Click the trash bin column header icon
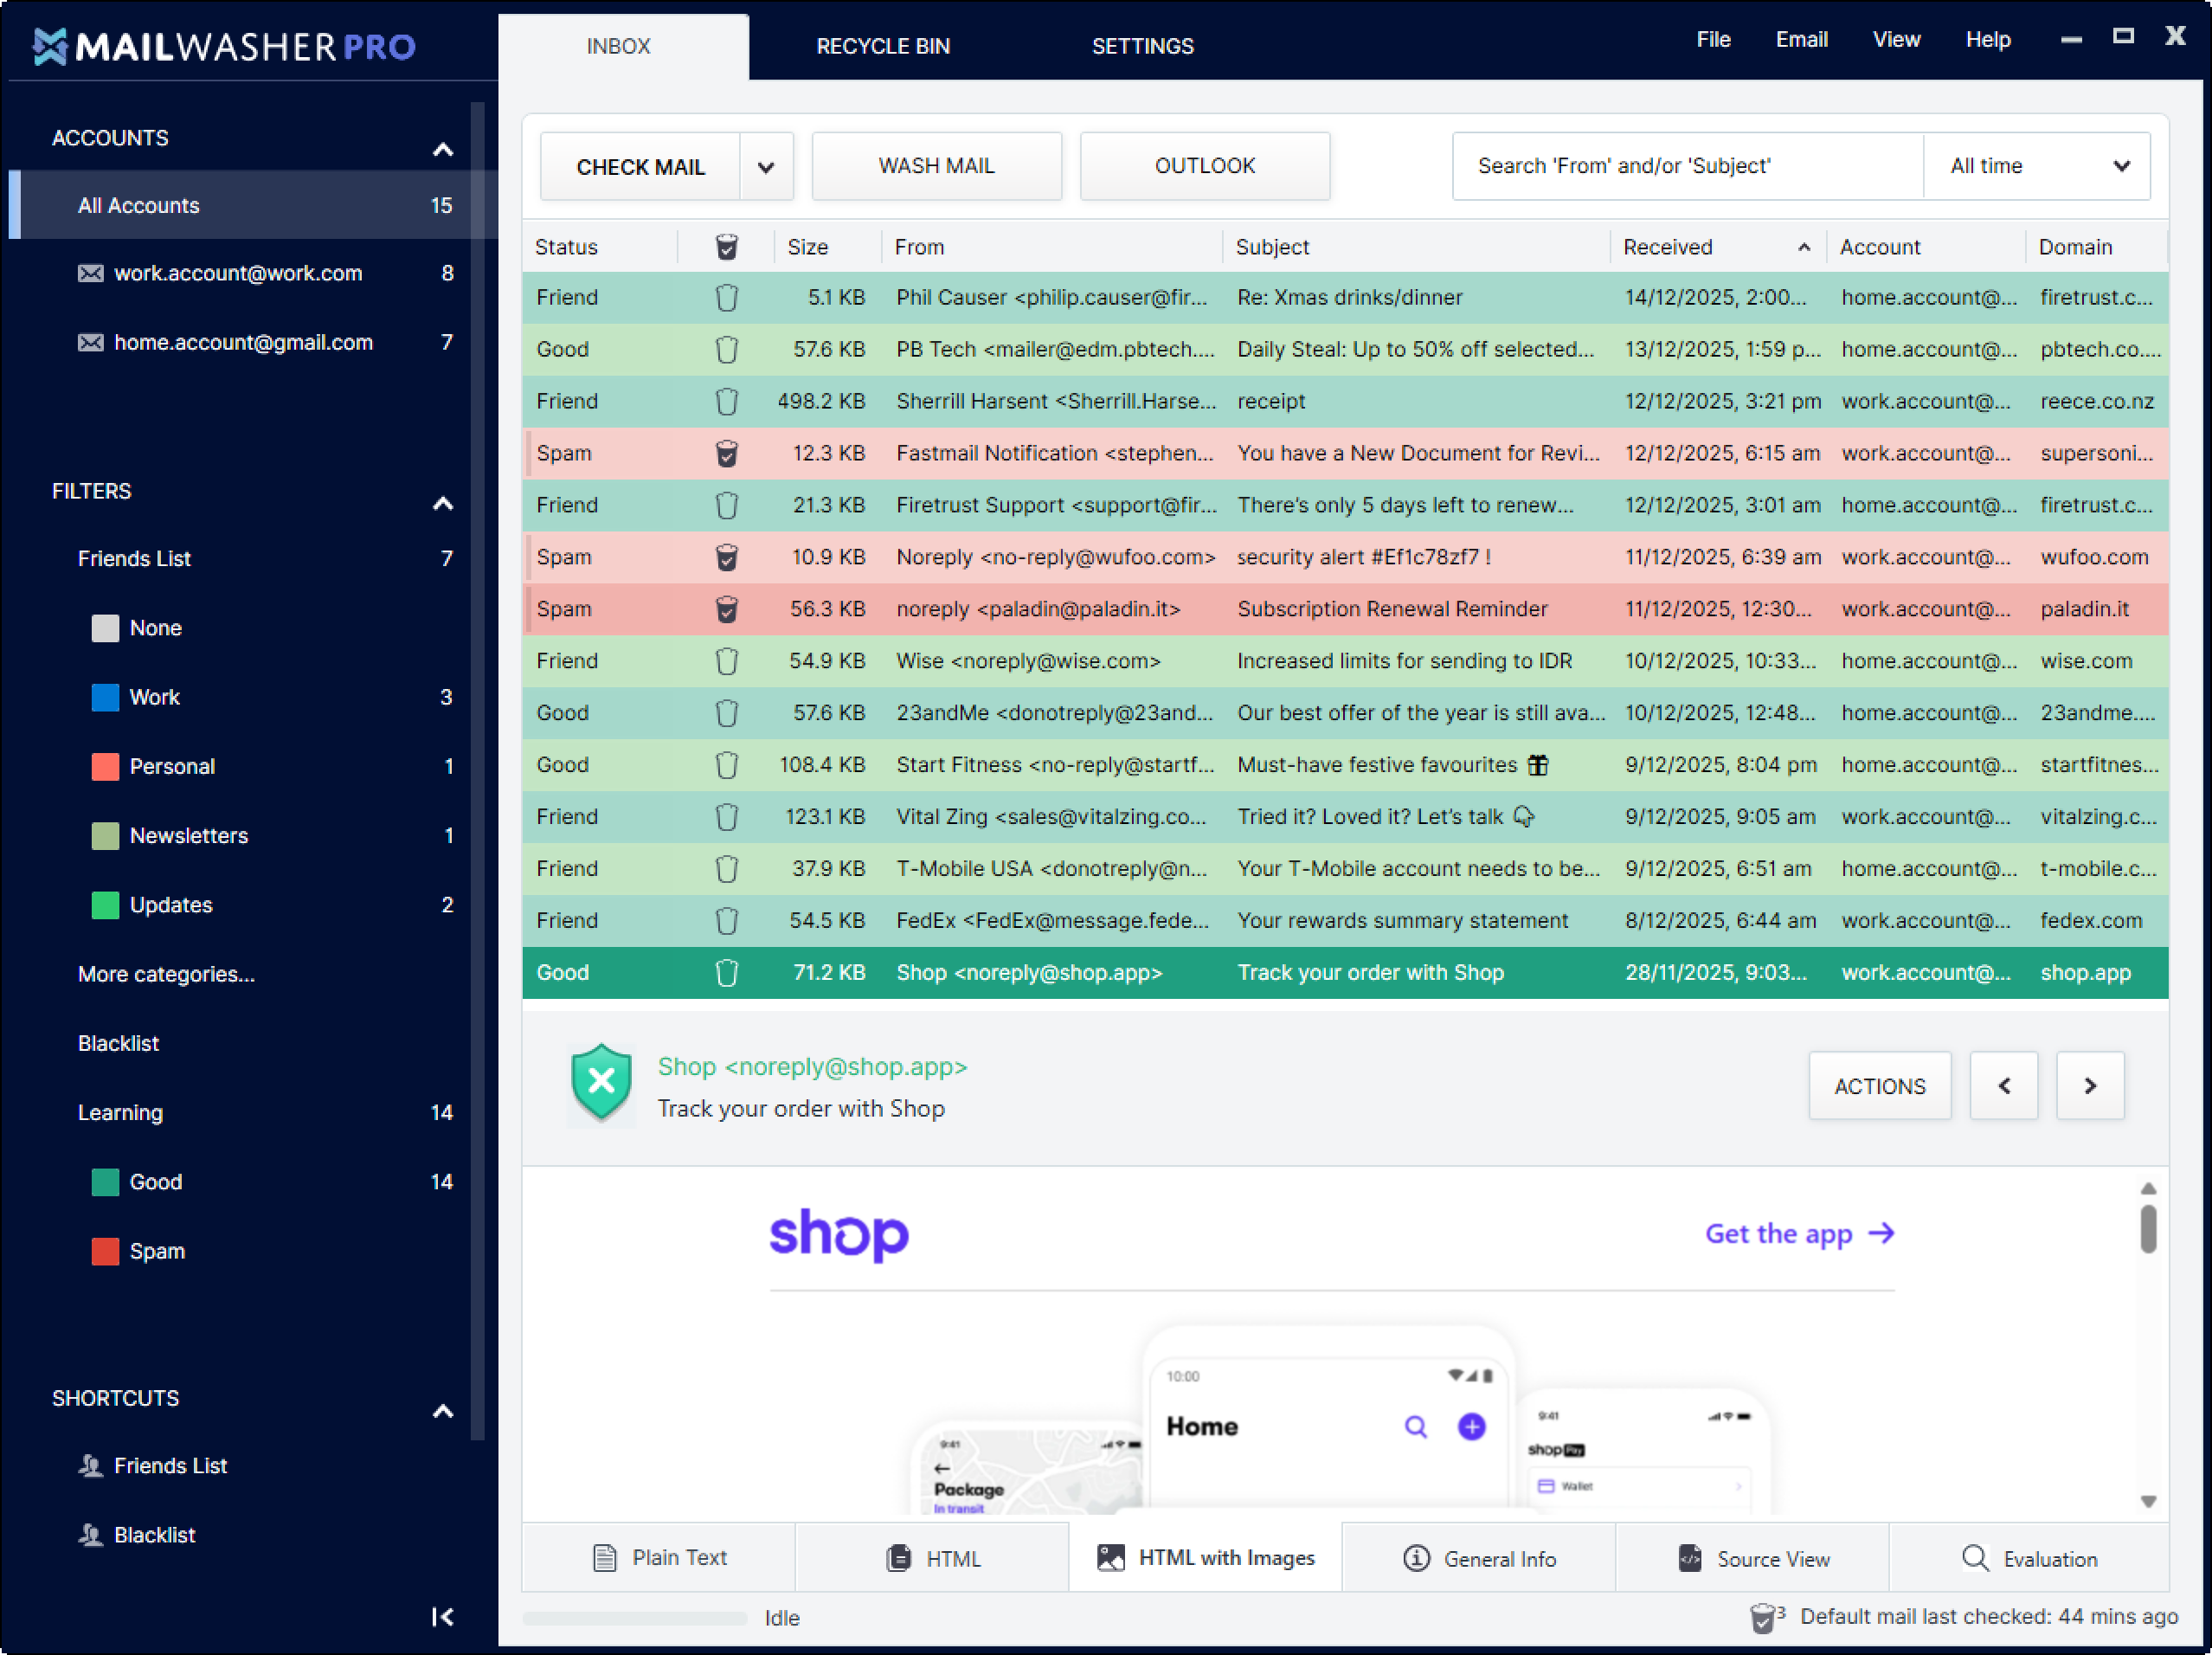Screen dimensions: 2212x1655 click(x=727, y=247)
